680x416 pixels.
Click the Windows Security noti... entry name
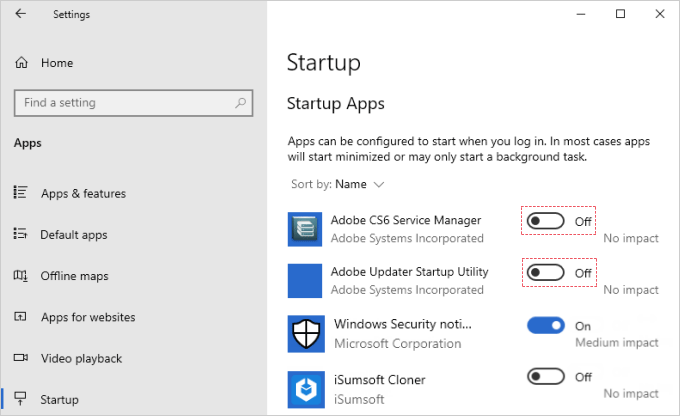pyautogui.click(x=402, y=324)
